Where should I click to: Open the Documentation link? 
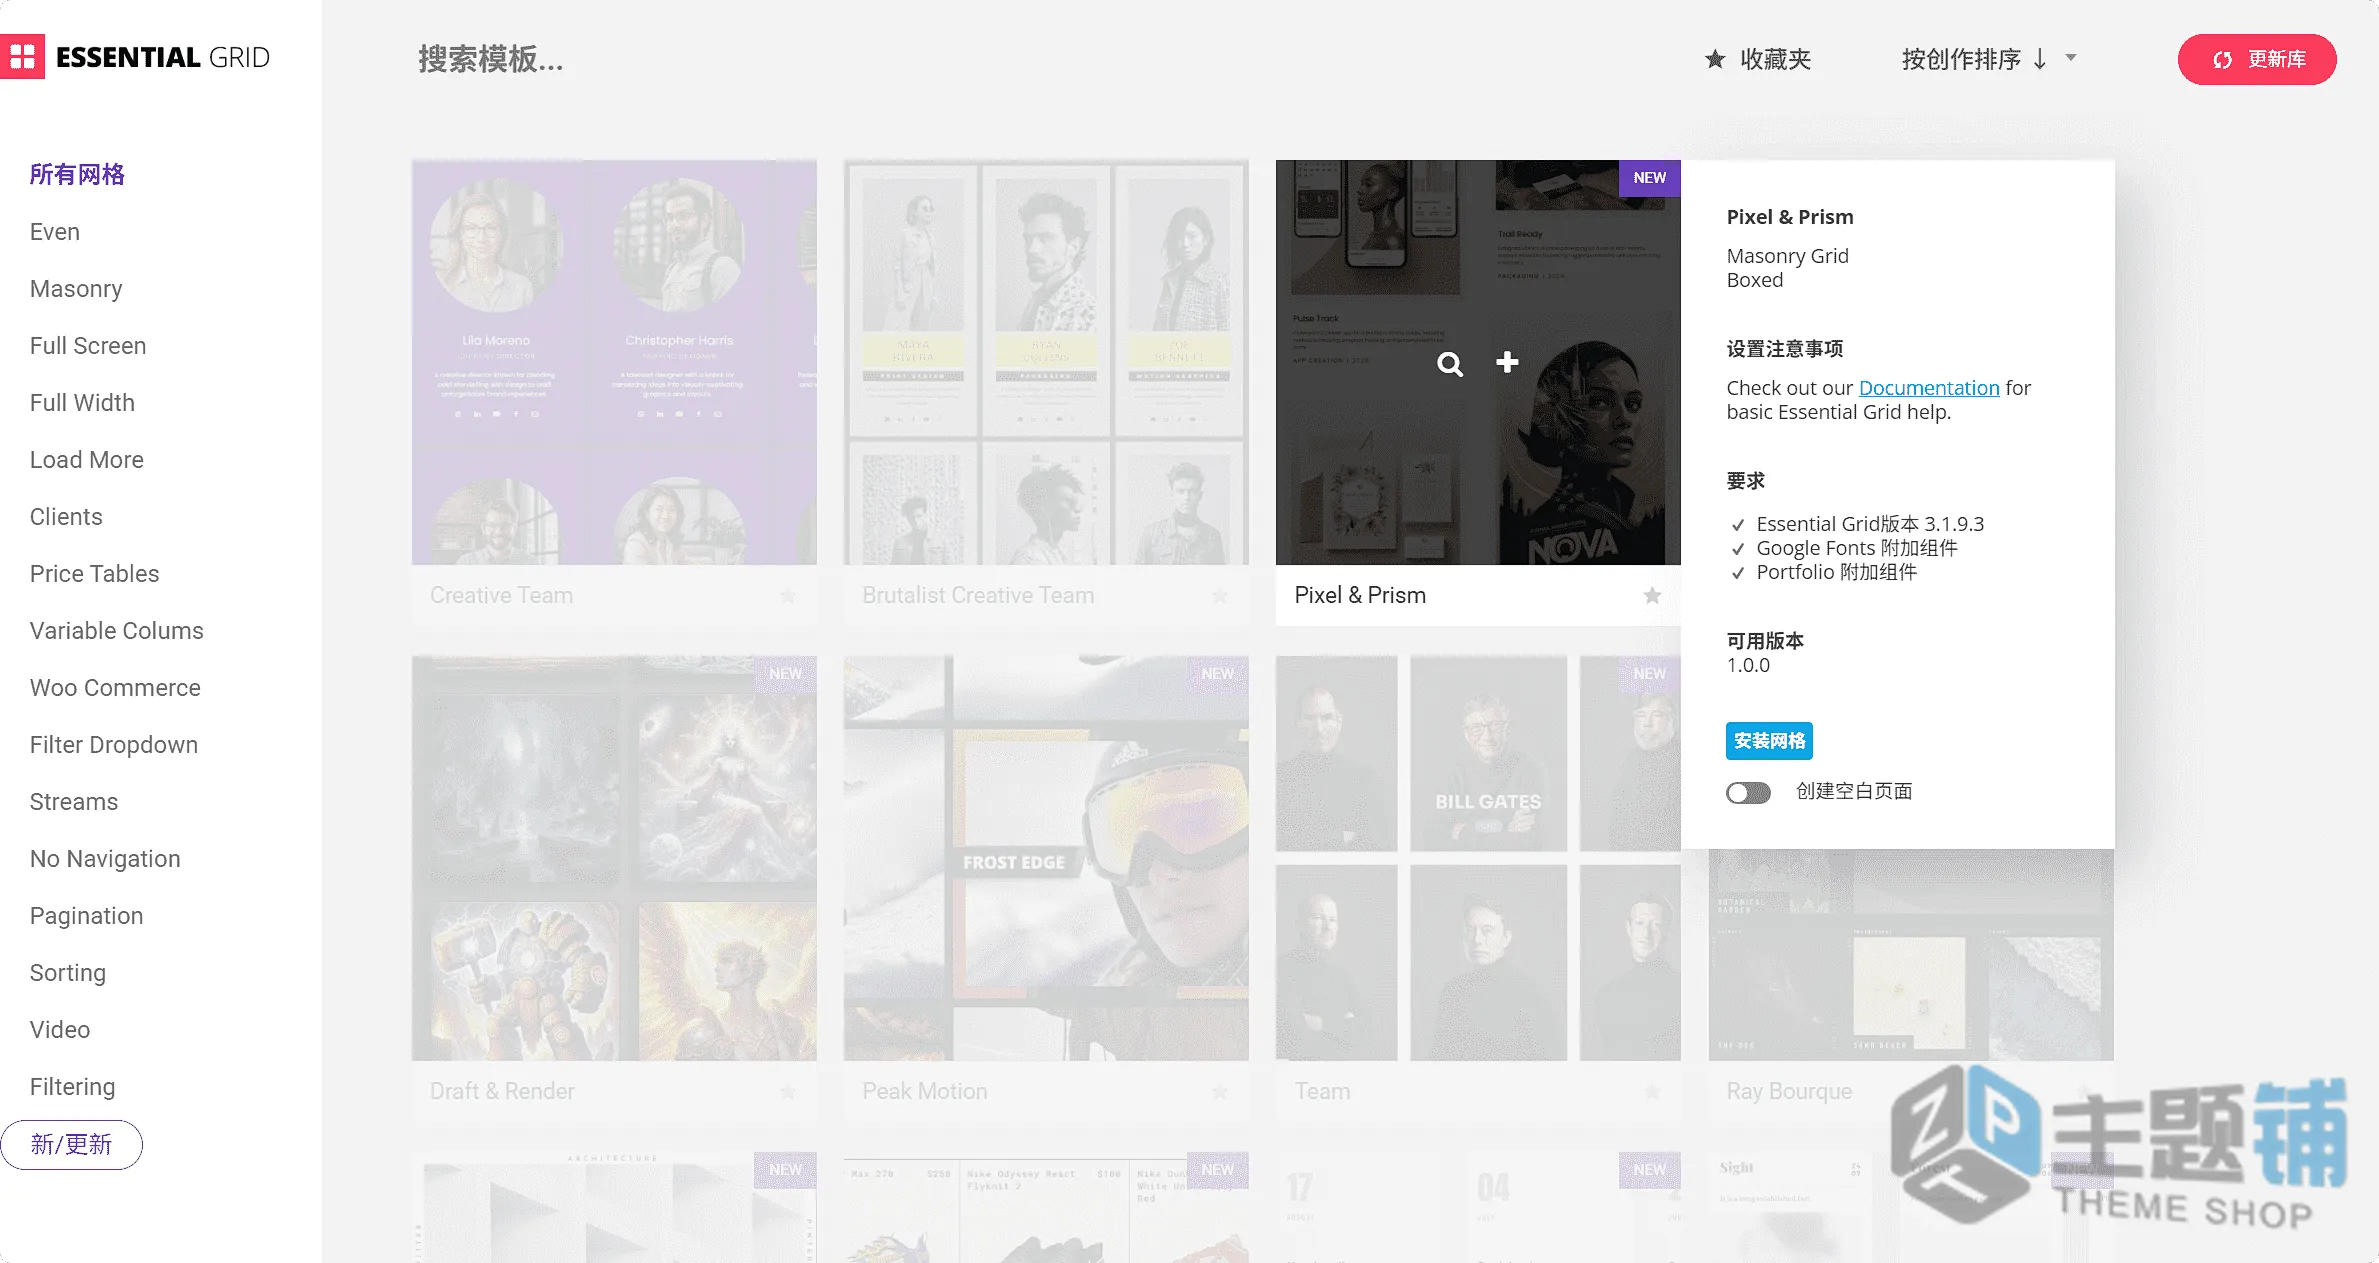(1929, 388)
